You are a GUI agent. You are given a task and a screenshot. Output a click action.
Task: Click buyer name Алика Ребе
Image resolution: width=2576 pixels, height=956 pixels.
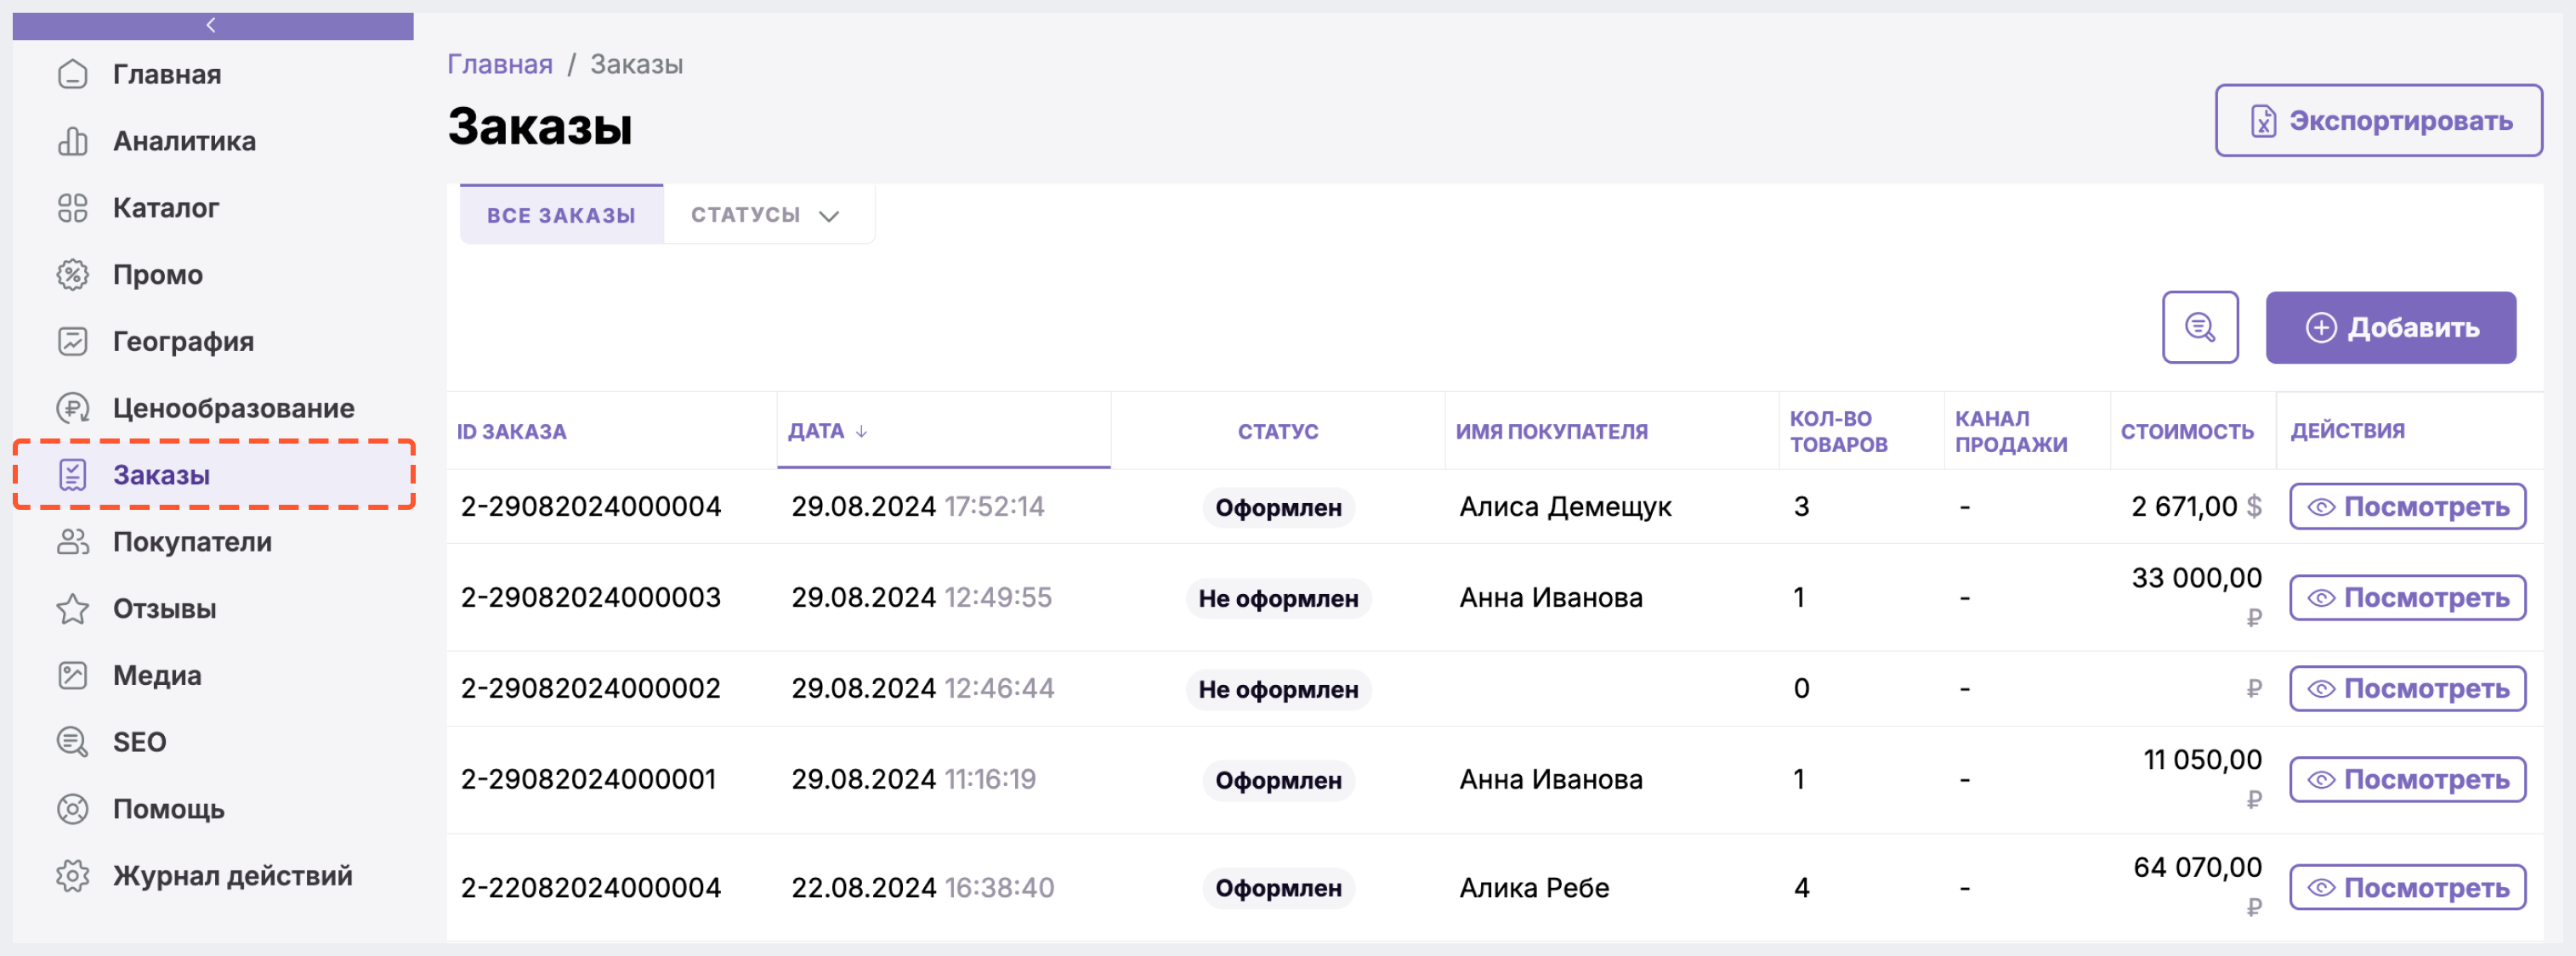(x=1534, y=888)
